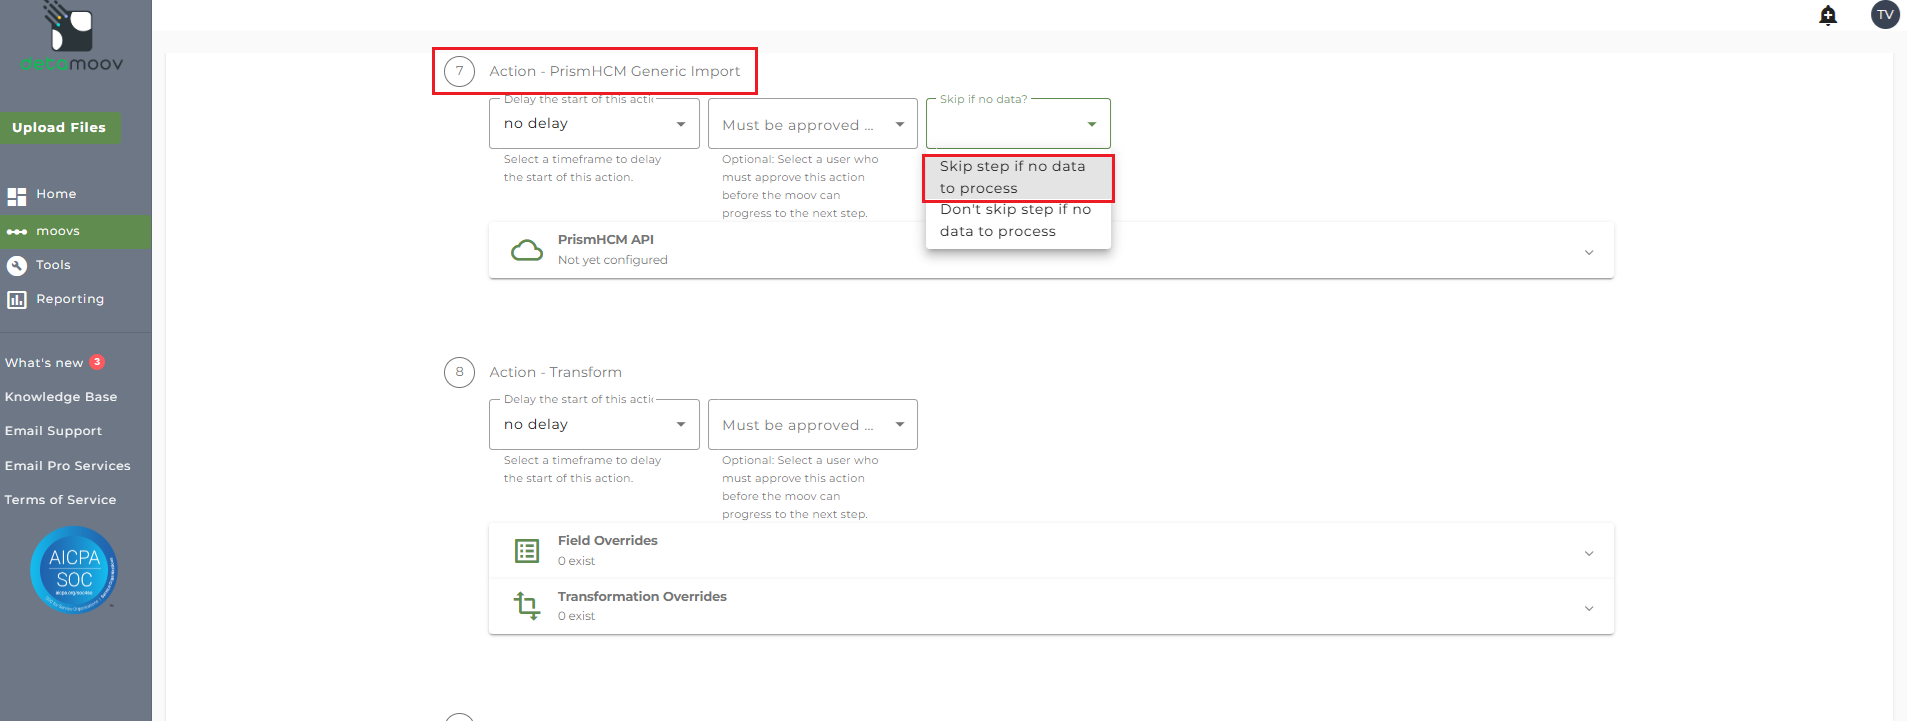Screen dimensions: 1907x721
Task: Open What's new link
Action: click(44, 363)
